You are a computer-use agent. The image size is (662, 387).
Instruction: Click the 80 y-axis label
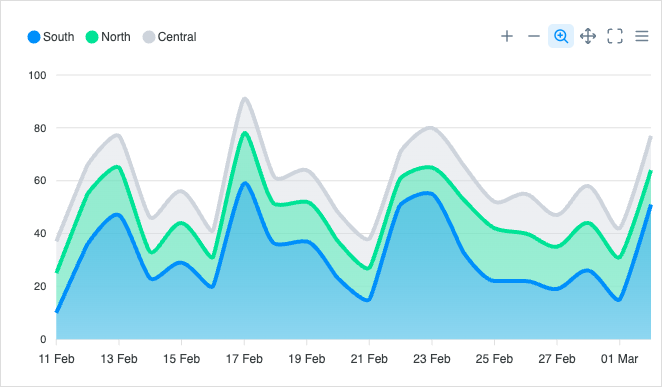[x=40, y=128]
